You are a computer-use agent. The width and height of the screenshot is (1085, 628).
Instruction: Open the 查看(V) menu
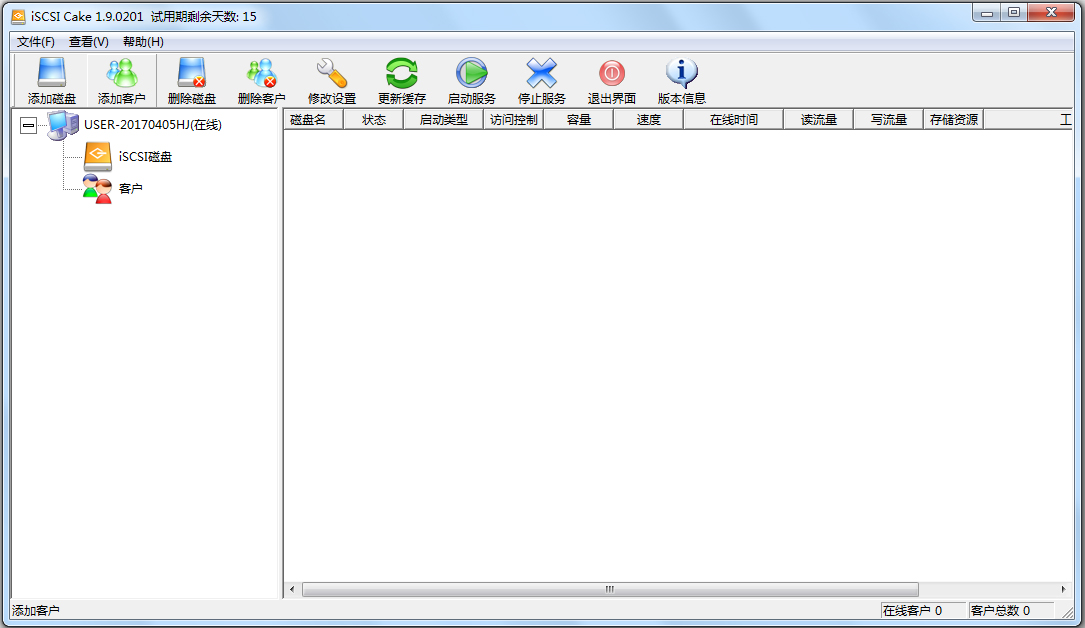pos(88,42)
